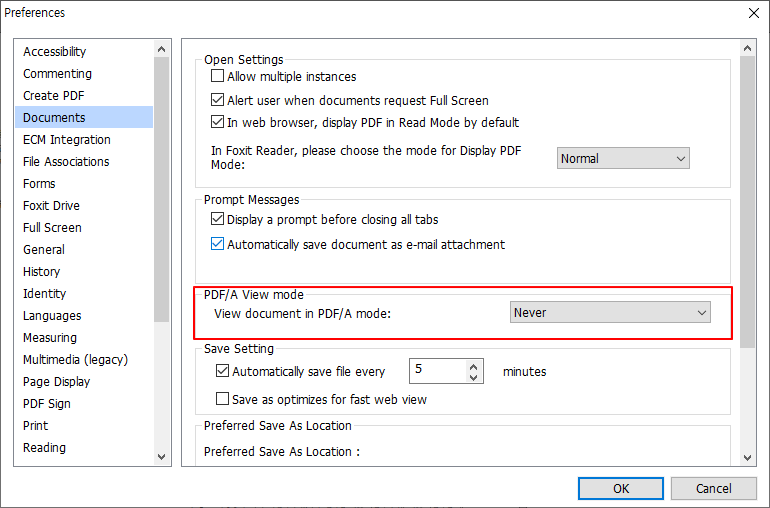
Task: Toggle Automatically save file every checkbox
Action: (222, 370)
